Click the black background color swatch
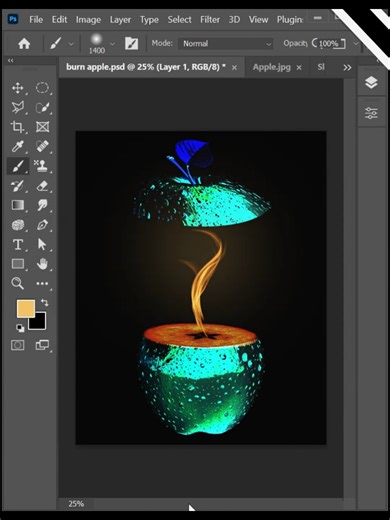The image size is (390, 520). click(x=39, y=323)
